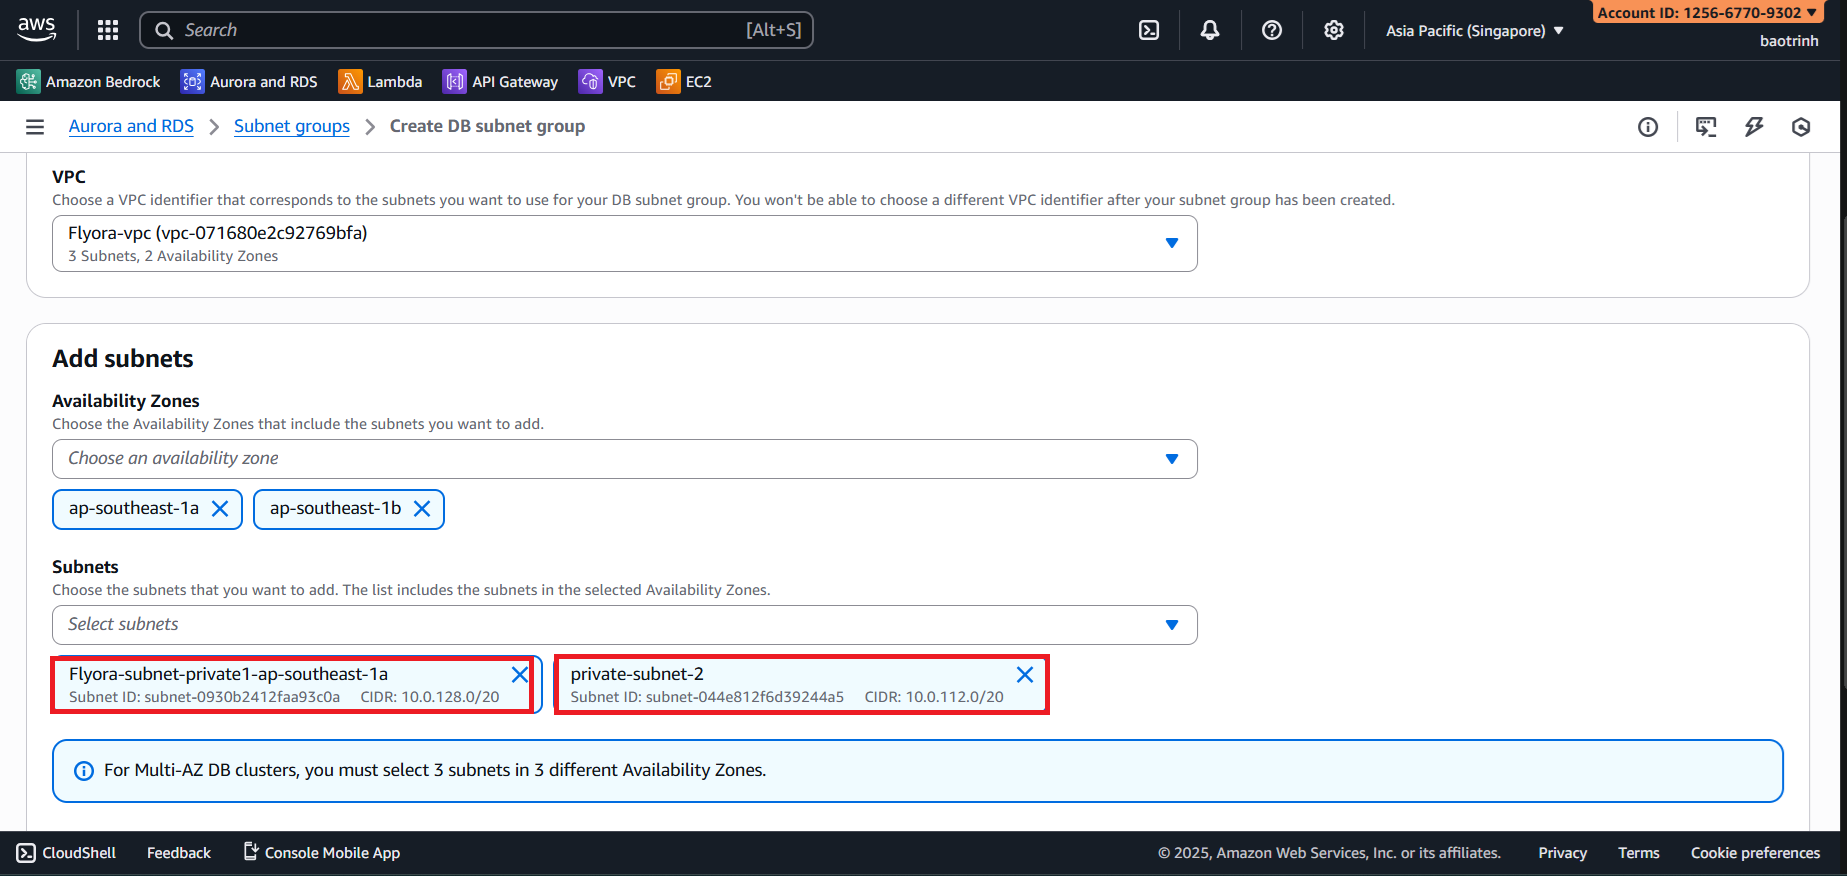This screenshot has height=876, width=1847.
Task: Open CloudShell from the top bar icon
Action: coord(1149,30)
